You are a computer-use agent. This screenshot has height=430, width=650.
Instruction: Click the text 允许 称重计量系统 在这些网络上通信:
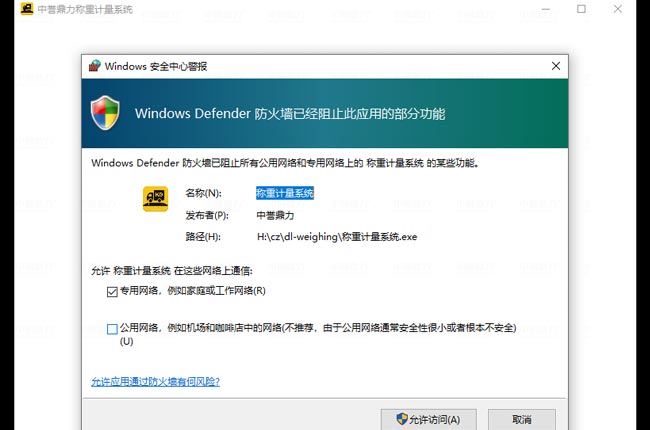click(172, 271)
